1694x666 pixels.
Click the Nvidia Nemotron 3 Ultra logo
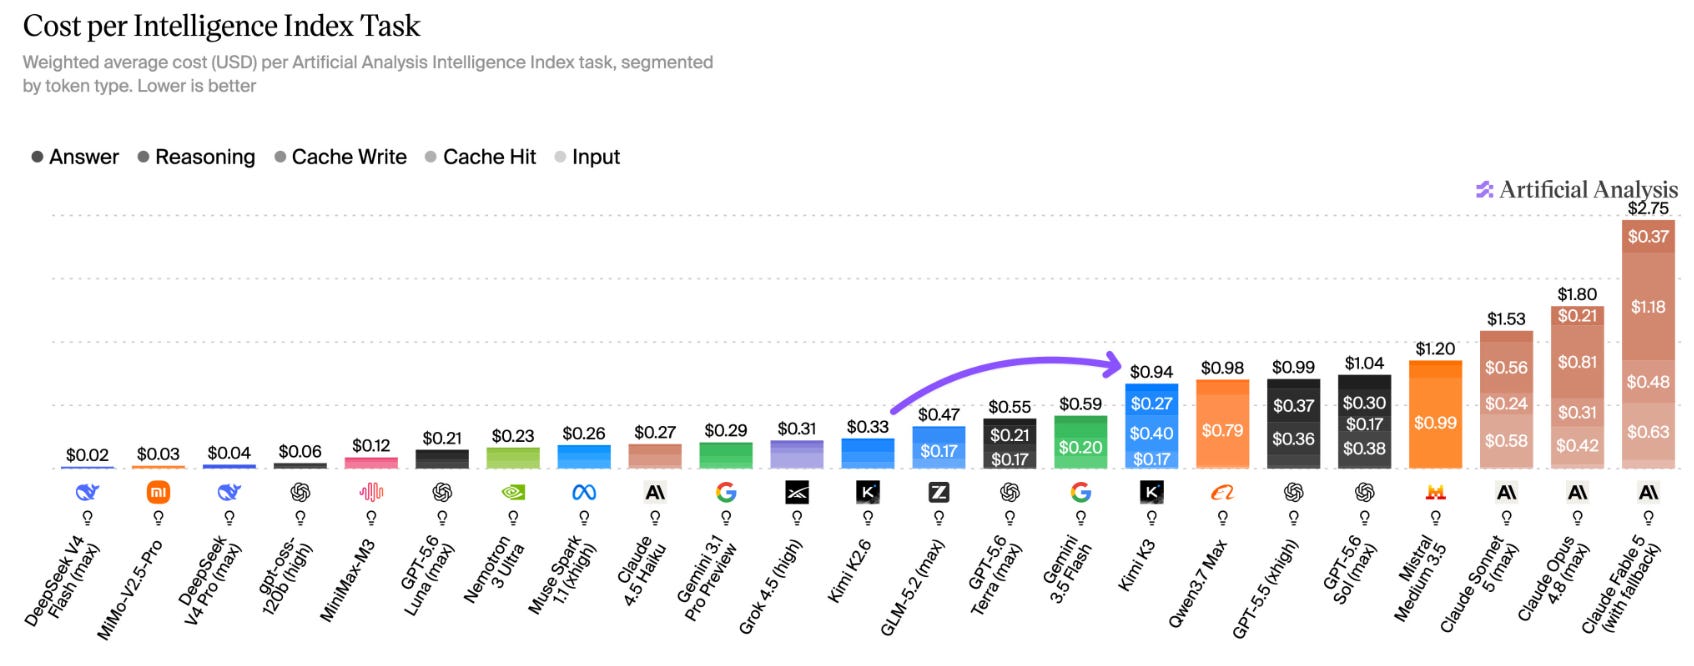513,492
